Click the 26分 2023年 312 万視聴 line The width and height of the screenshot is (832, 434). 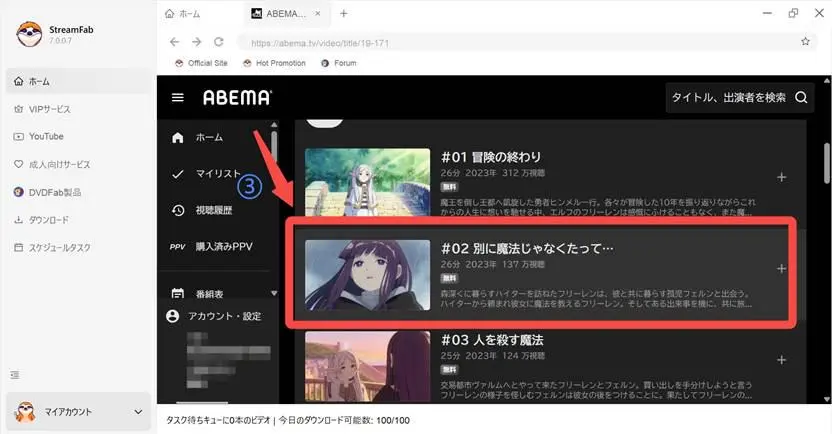coord(492,173)
